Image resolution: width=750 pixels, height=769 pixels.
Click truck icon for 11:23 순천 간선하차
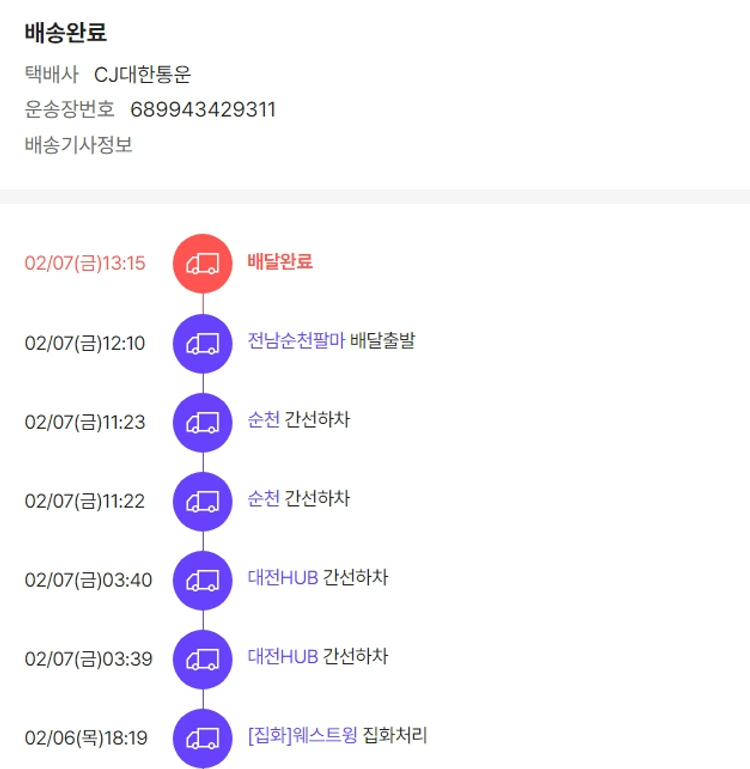[203, 422]
